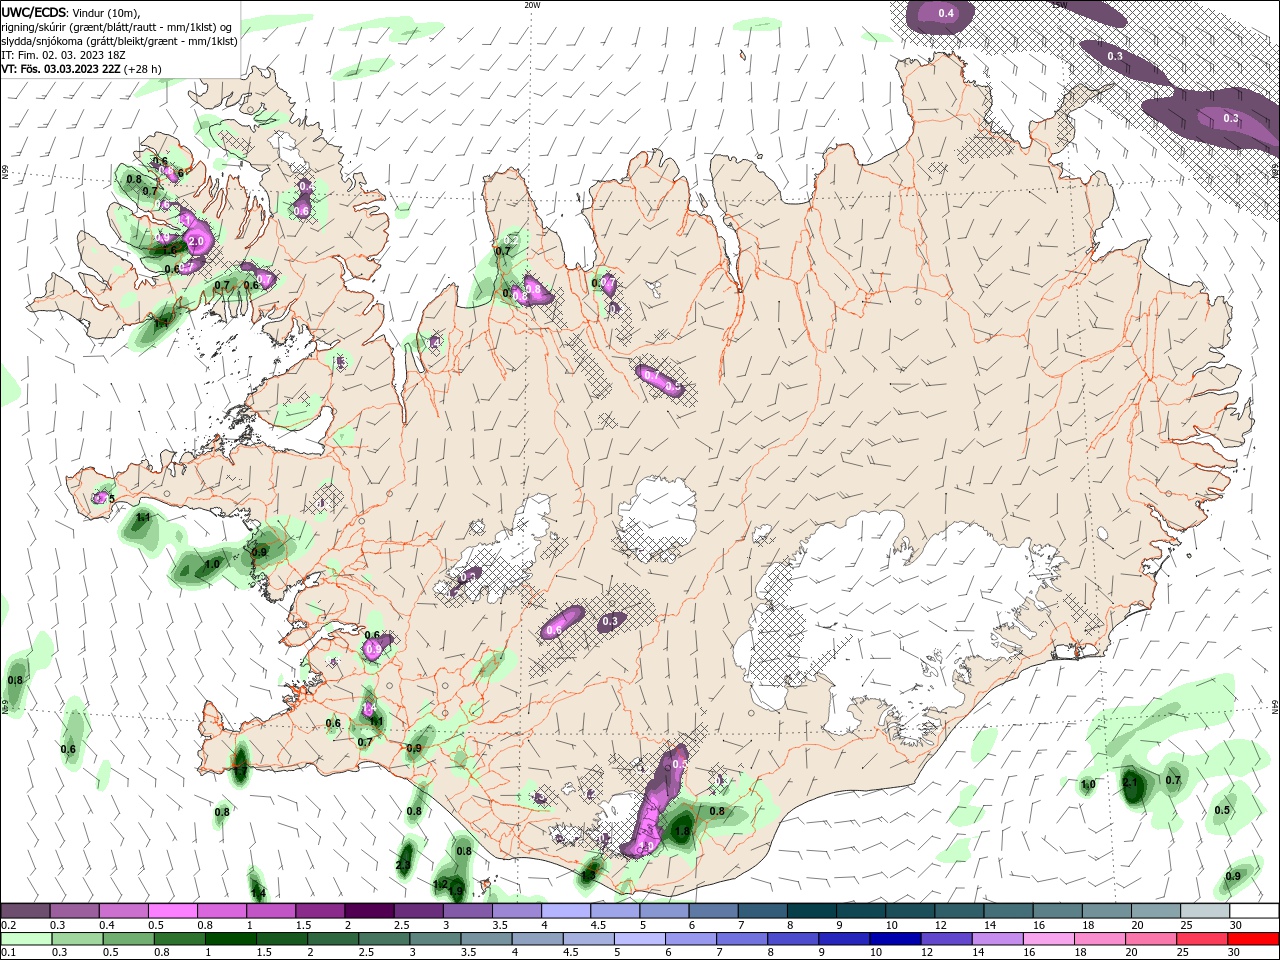The image size is (1280, 960).
Task: Pick the light pink 16 mm rain swatch
Action: [1049, 939]
